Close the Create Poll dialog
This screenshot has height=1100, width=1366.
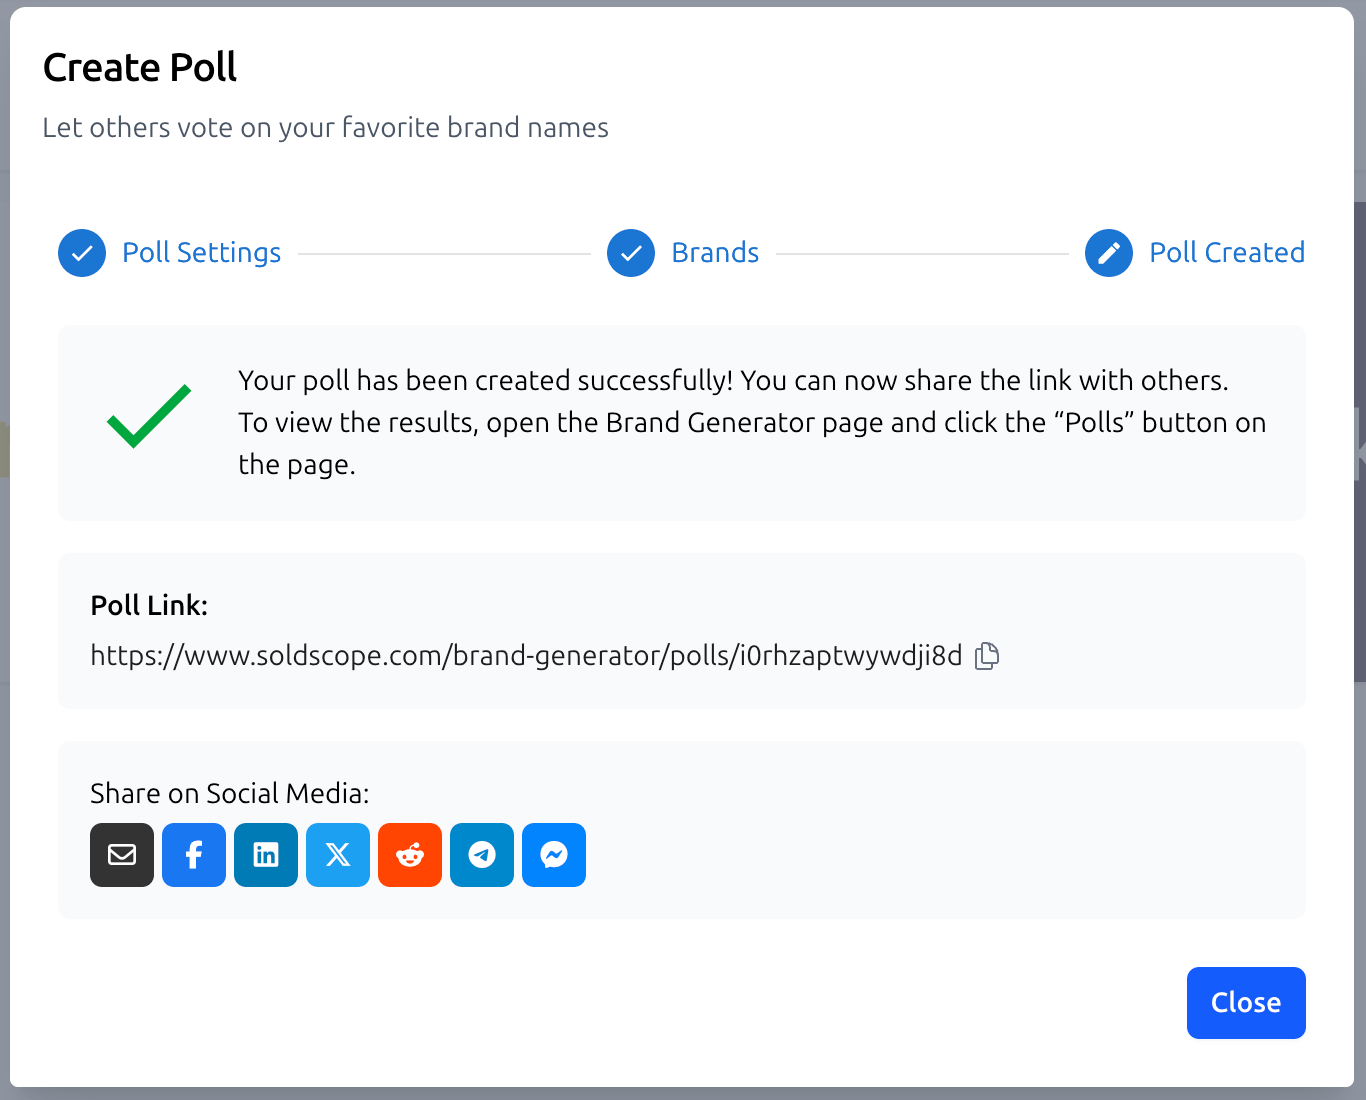[1246, 1002]
